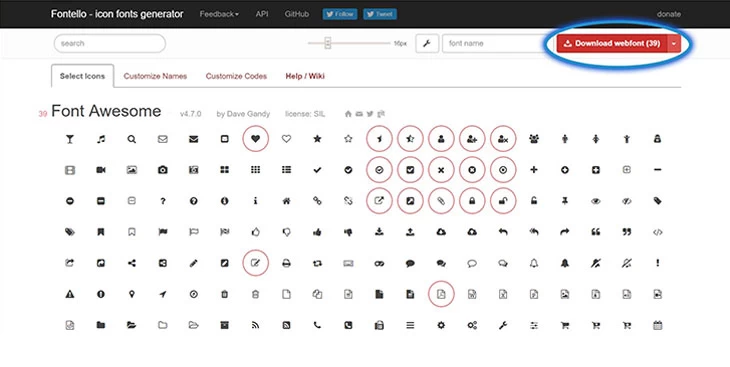This screenshot has width=730, height=367.
Task: Click the Download webfont (39) button
Action: [x=612, y=43]
